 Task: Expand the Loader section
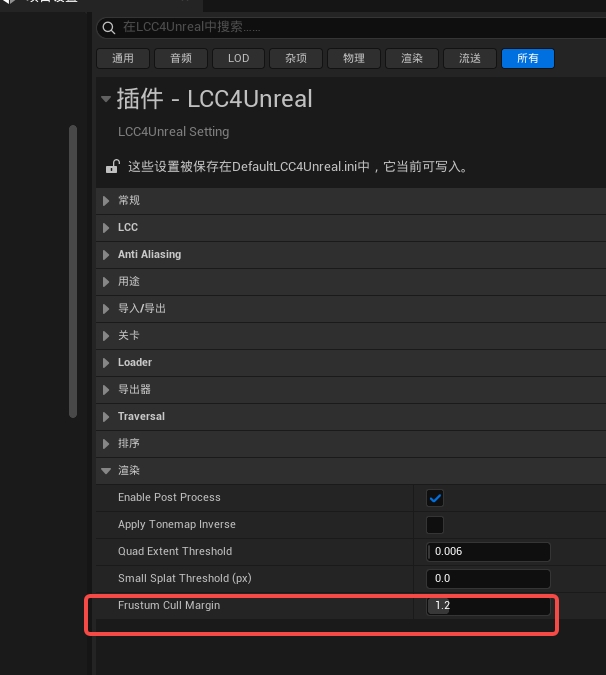click(106, 363)
